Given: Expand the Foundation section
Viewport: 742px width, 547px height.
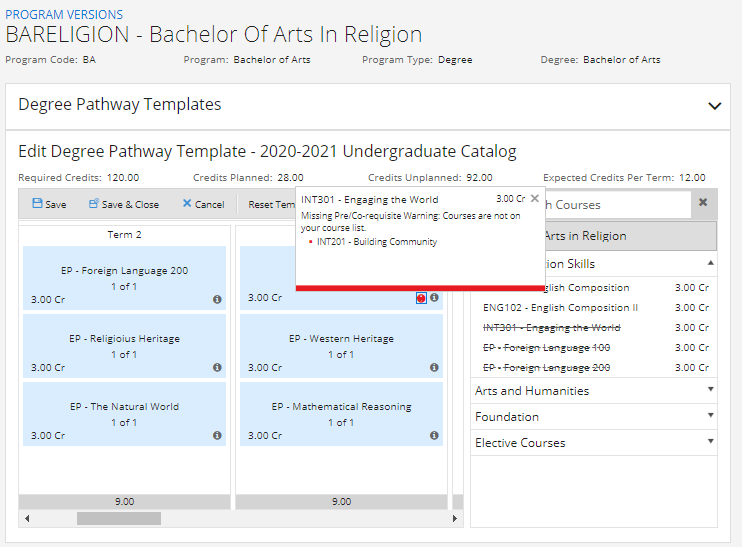Looking at the screenshot, I should click(x=710, y=416).
